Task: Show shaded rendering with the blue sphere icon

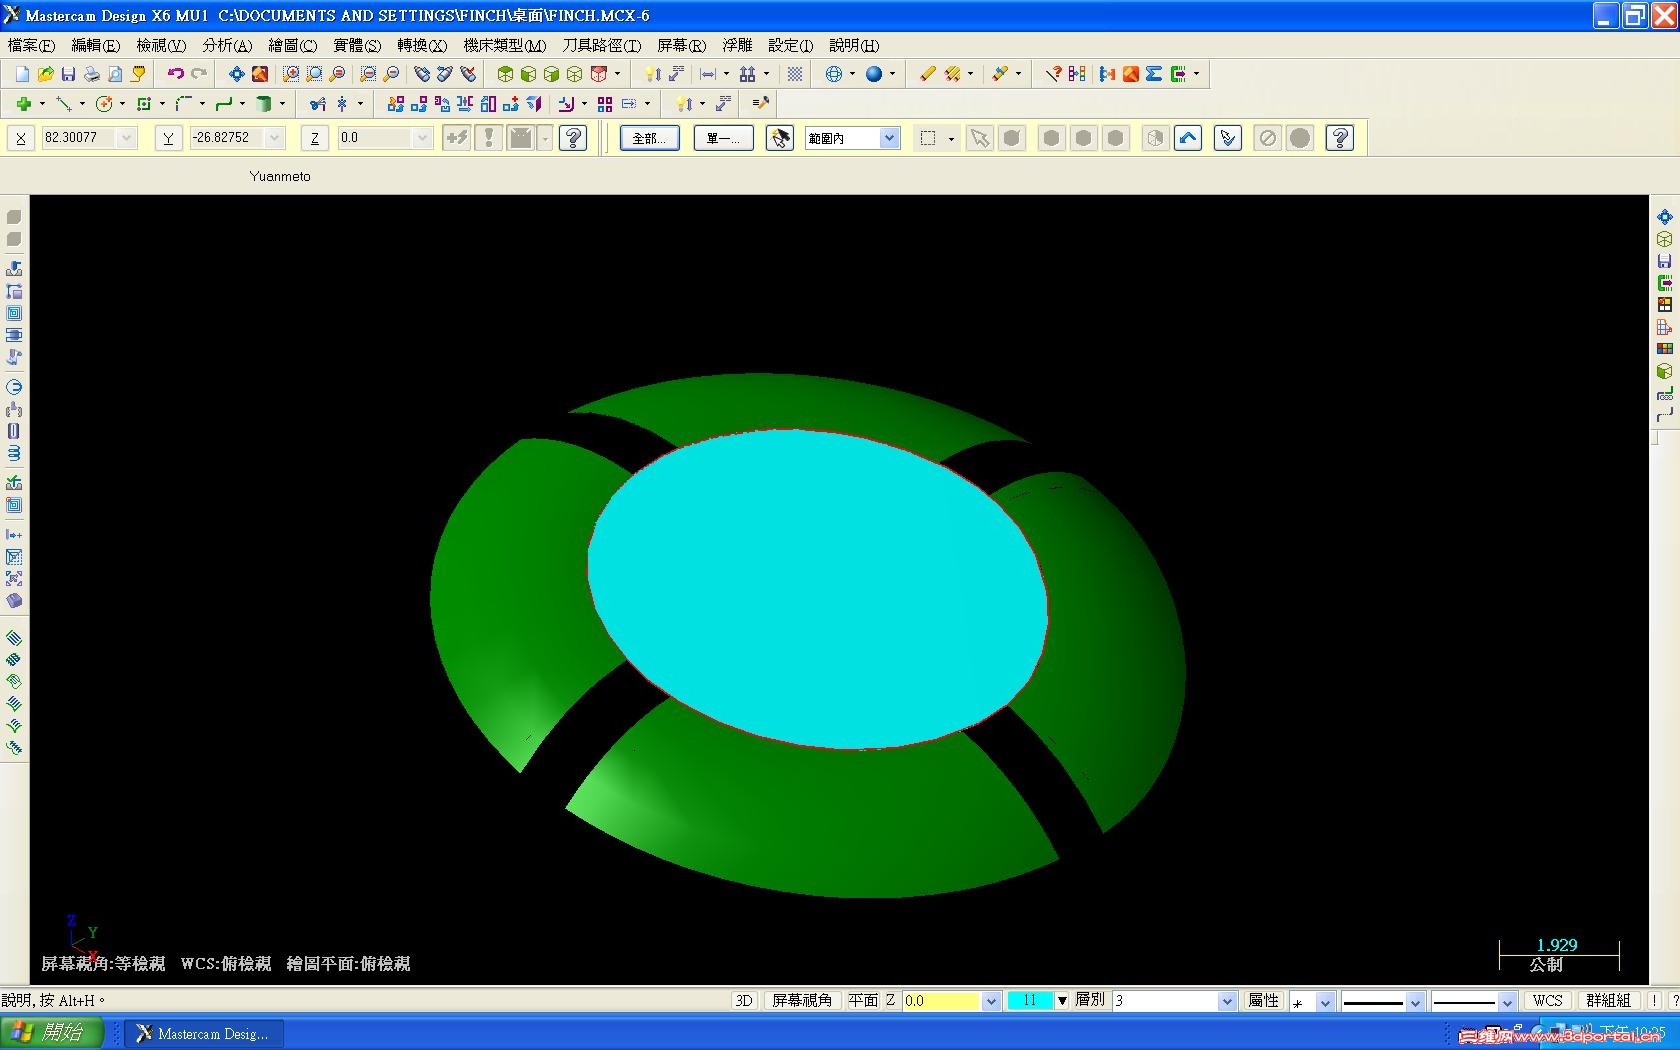Action: 874,74
